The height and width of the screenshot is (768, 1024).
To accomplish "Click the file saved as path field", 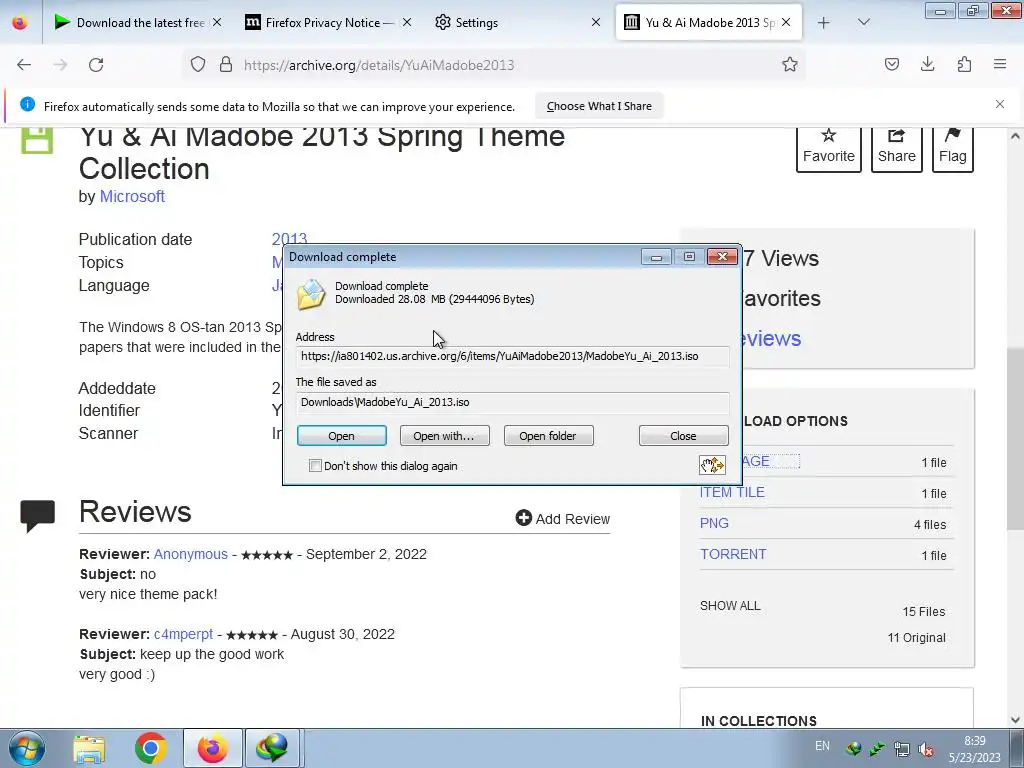I will (x=513, y=402).
